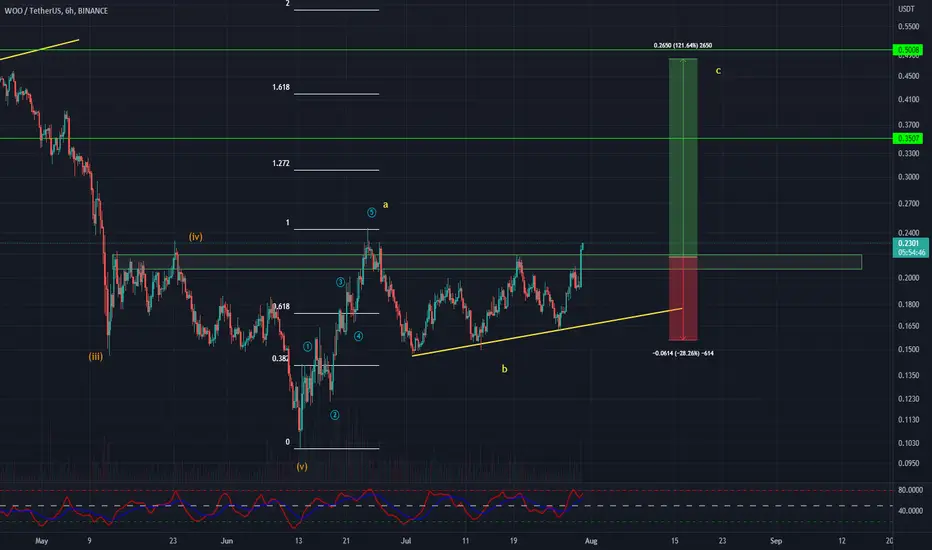The image size is (932, 550).
Task: Select the red stop-loss zone of long position
Action: pyautogui.click(x=683, y=298)
